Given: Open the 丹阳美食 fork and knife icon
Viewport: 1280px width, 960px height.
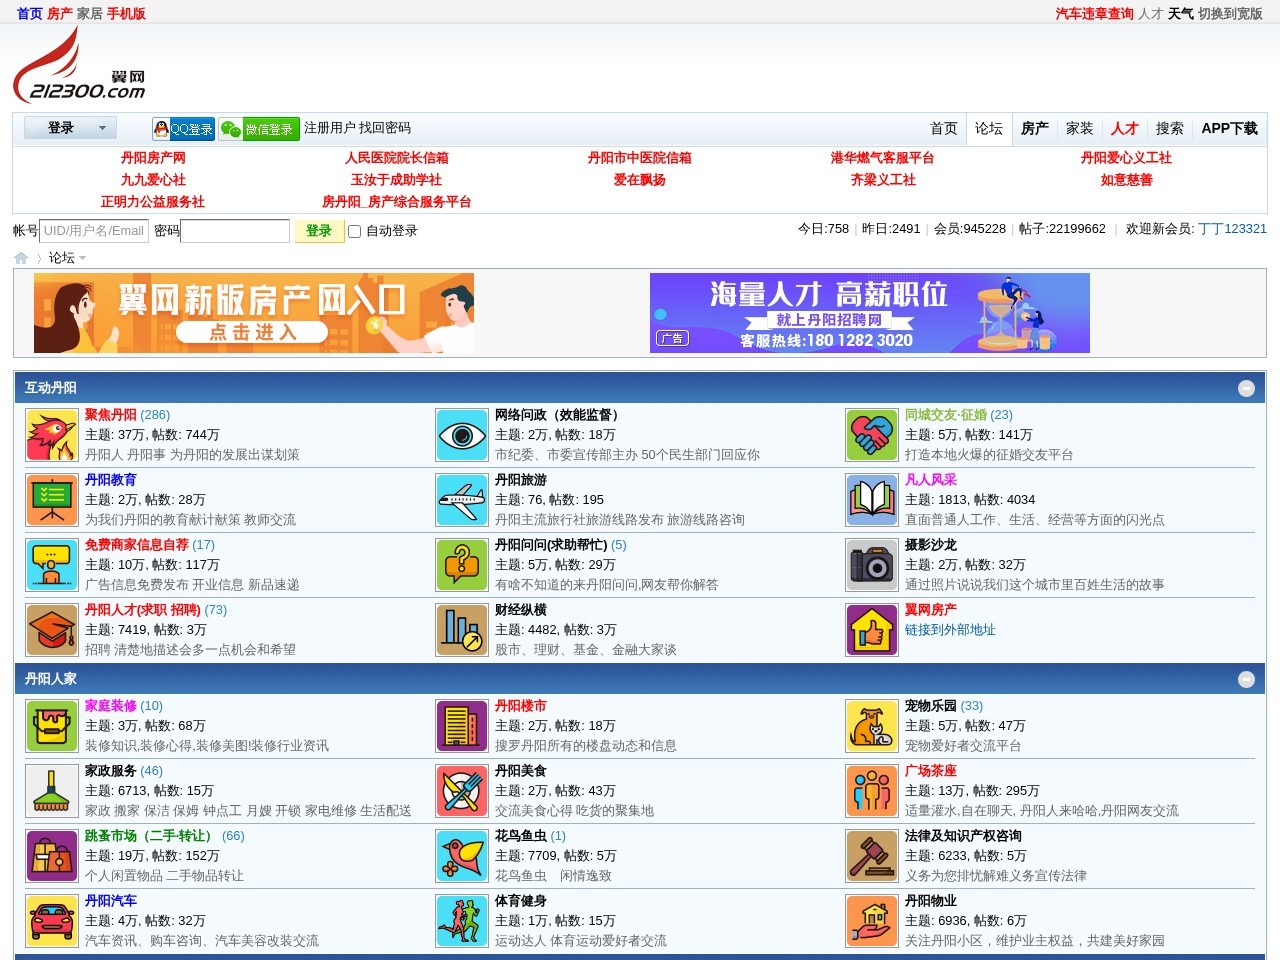Looking at the screenshot, I should [x=462, y=791].
